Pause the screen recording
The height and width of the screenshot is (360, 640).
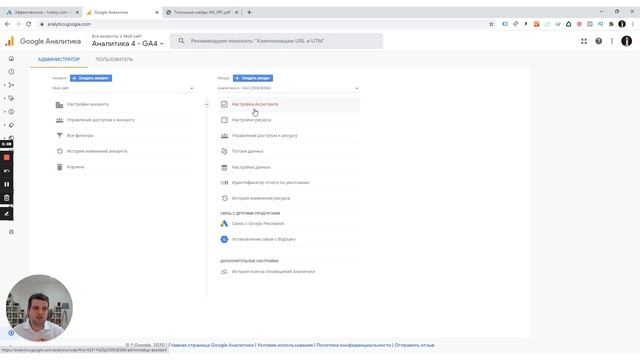tap(7, 184)
